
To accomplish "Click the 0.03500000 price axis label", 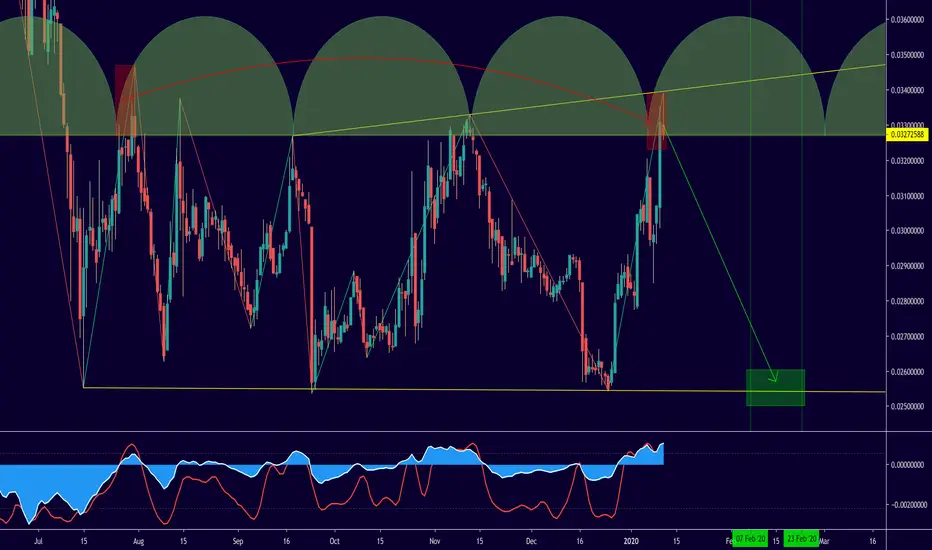I will [907, 55].
